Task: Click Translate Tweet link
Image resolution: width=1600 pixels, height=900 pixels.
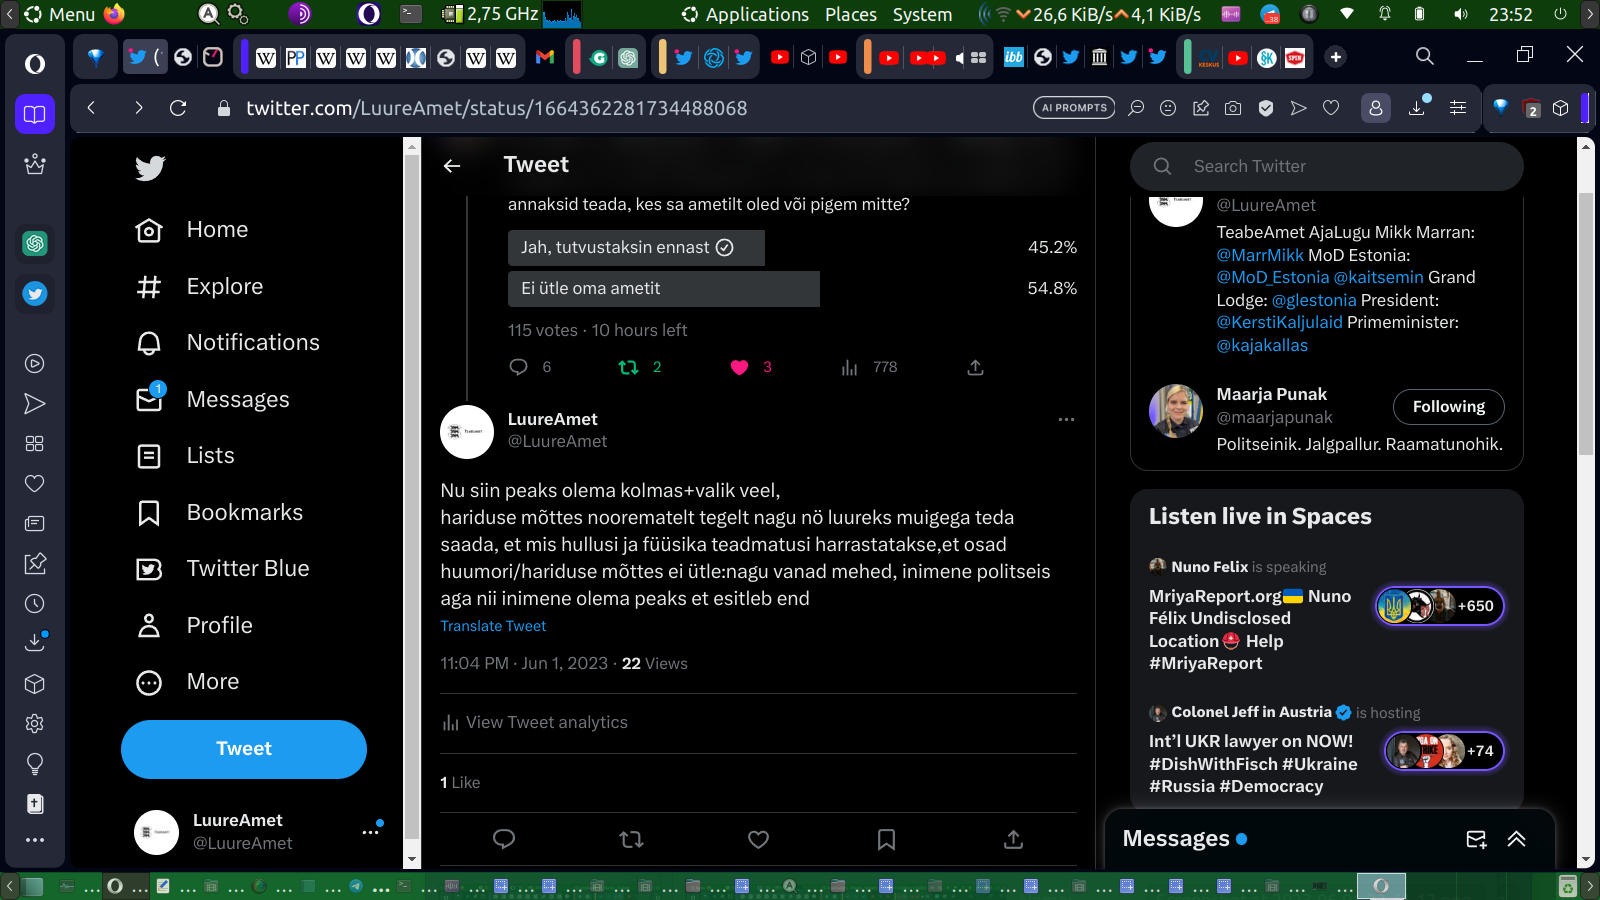Action: pos(493,626)
